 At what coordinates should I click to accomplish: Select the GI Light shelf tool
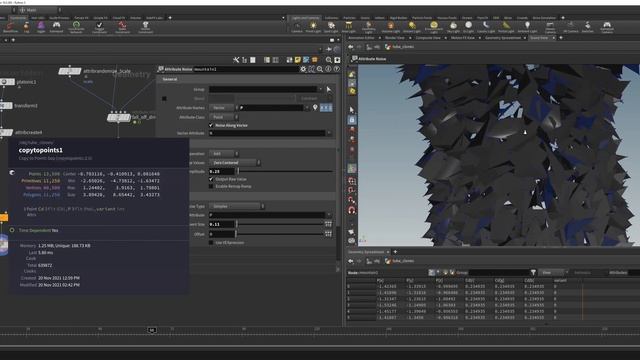tap(469, 27)
